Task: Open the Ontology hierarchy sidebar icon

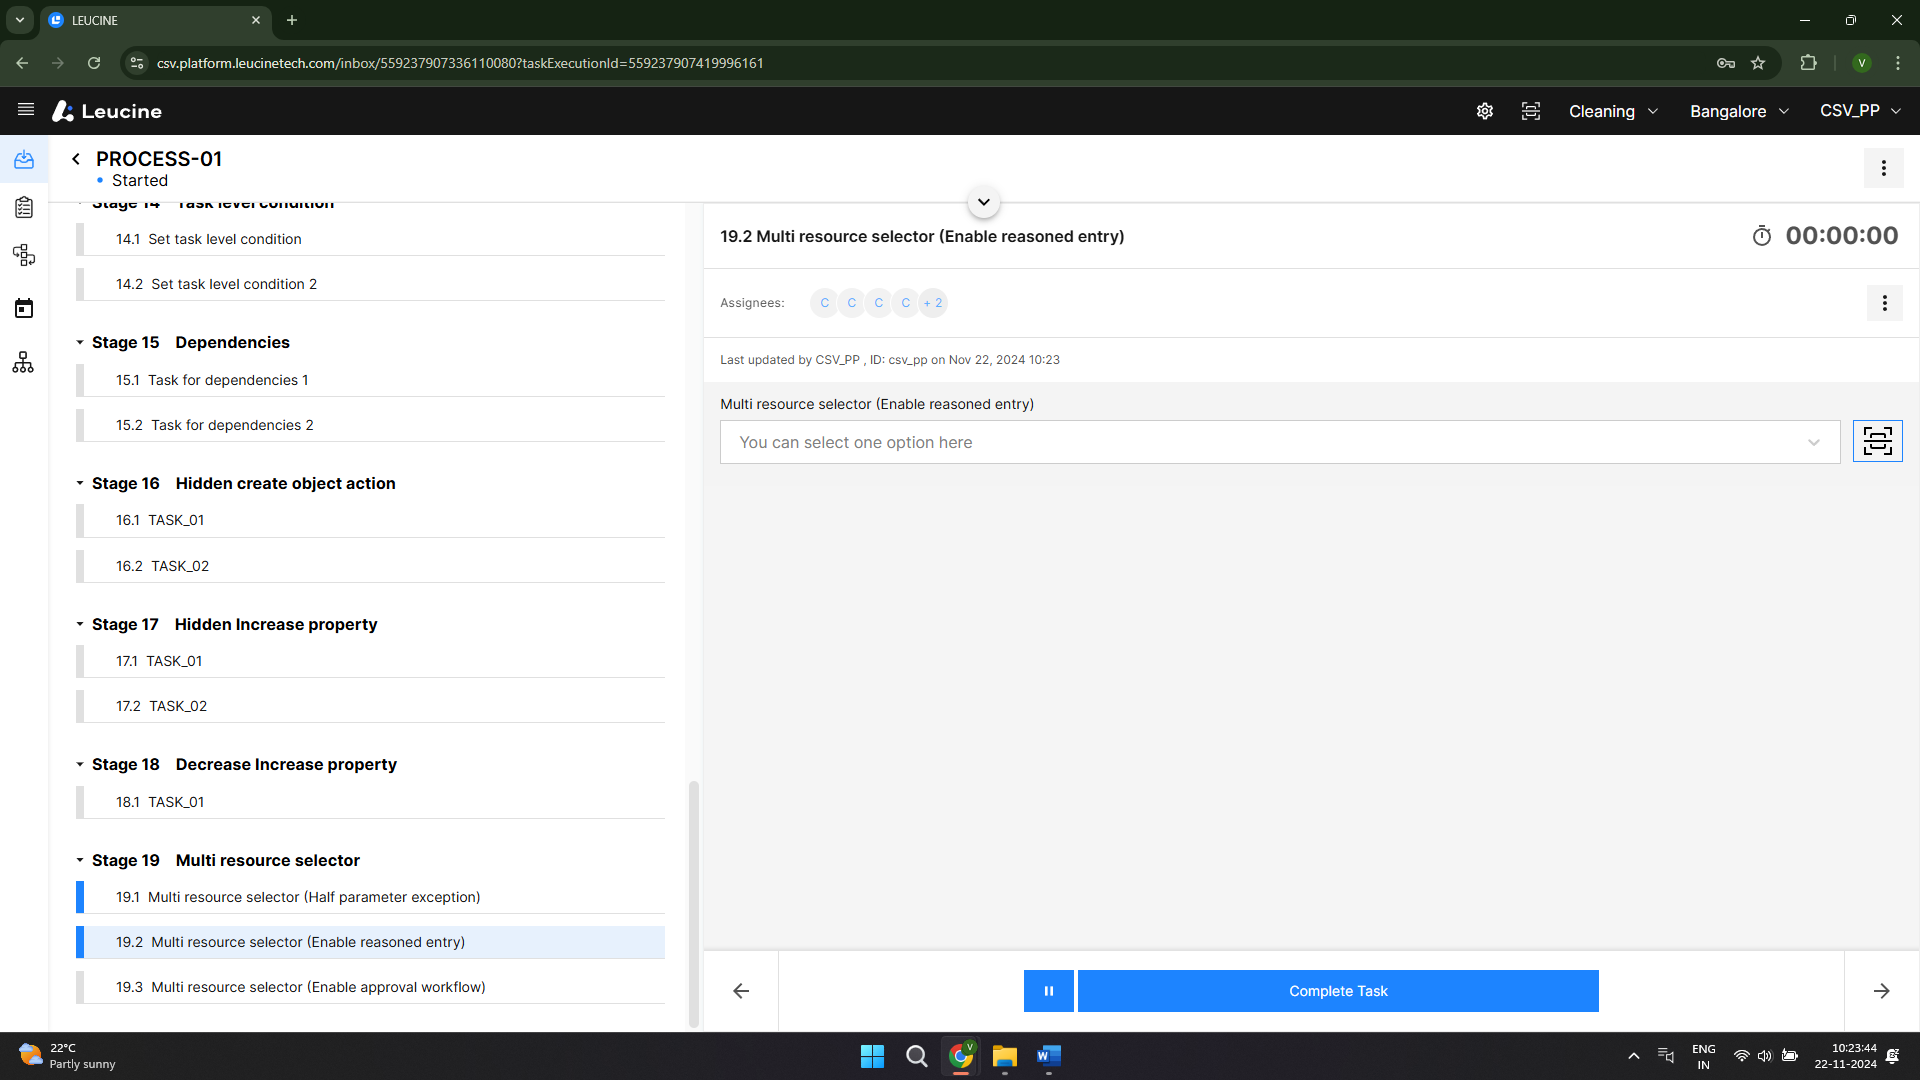Action: coord(24,362)
